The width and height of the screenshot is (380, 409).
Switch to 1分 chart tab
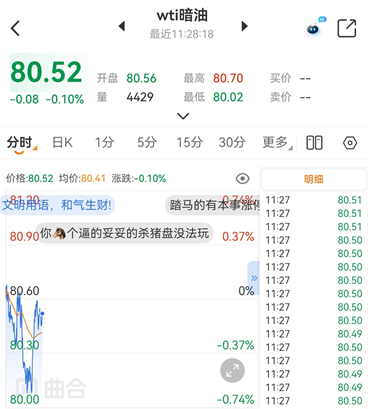click(104, 143)
